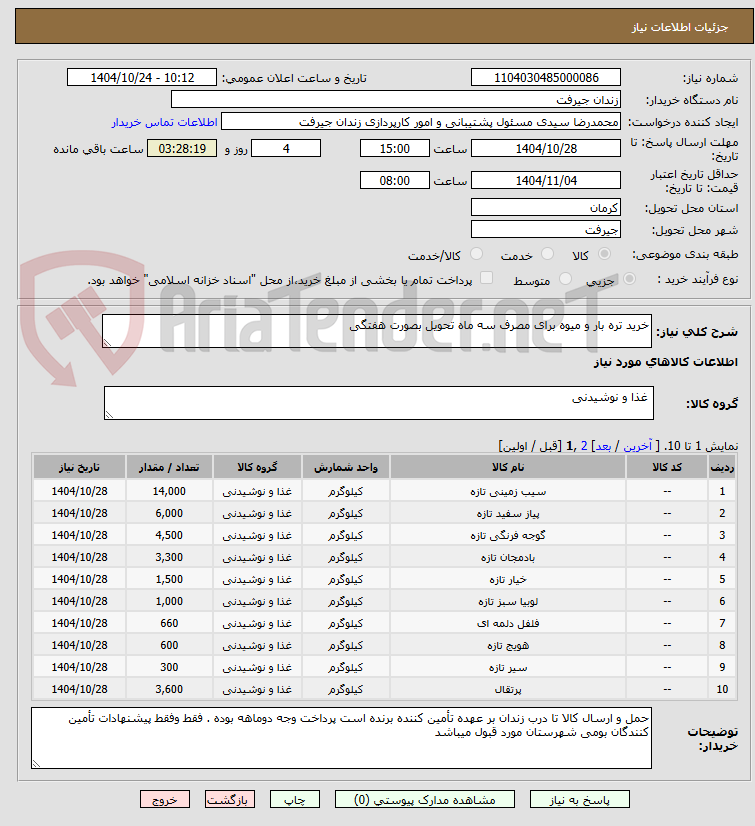Viewport: 755px width, 826px height.
Task: Click the تعداد / مقدار column header
Action: pyautogui.click(x=169, y=467)
